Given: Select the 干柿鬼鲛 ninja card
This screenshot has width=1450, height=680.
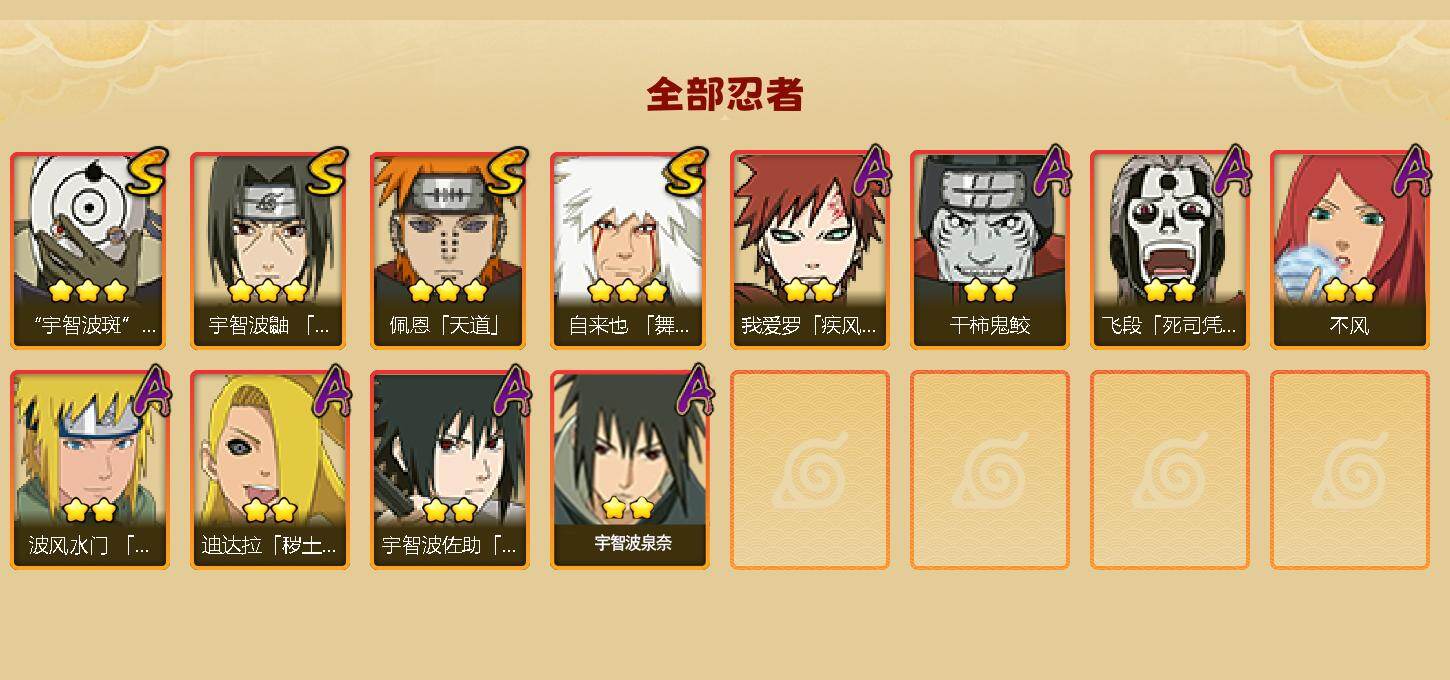Looking at the screenshot, I should pos(990,250).
